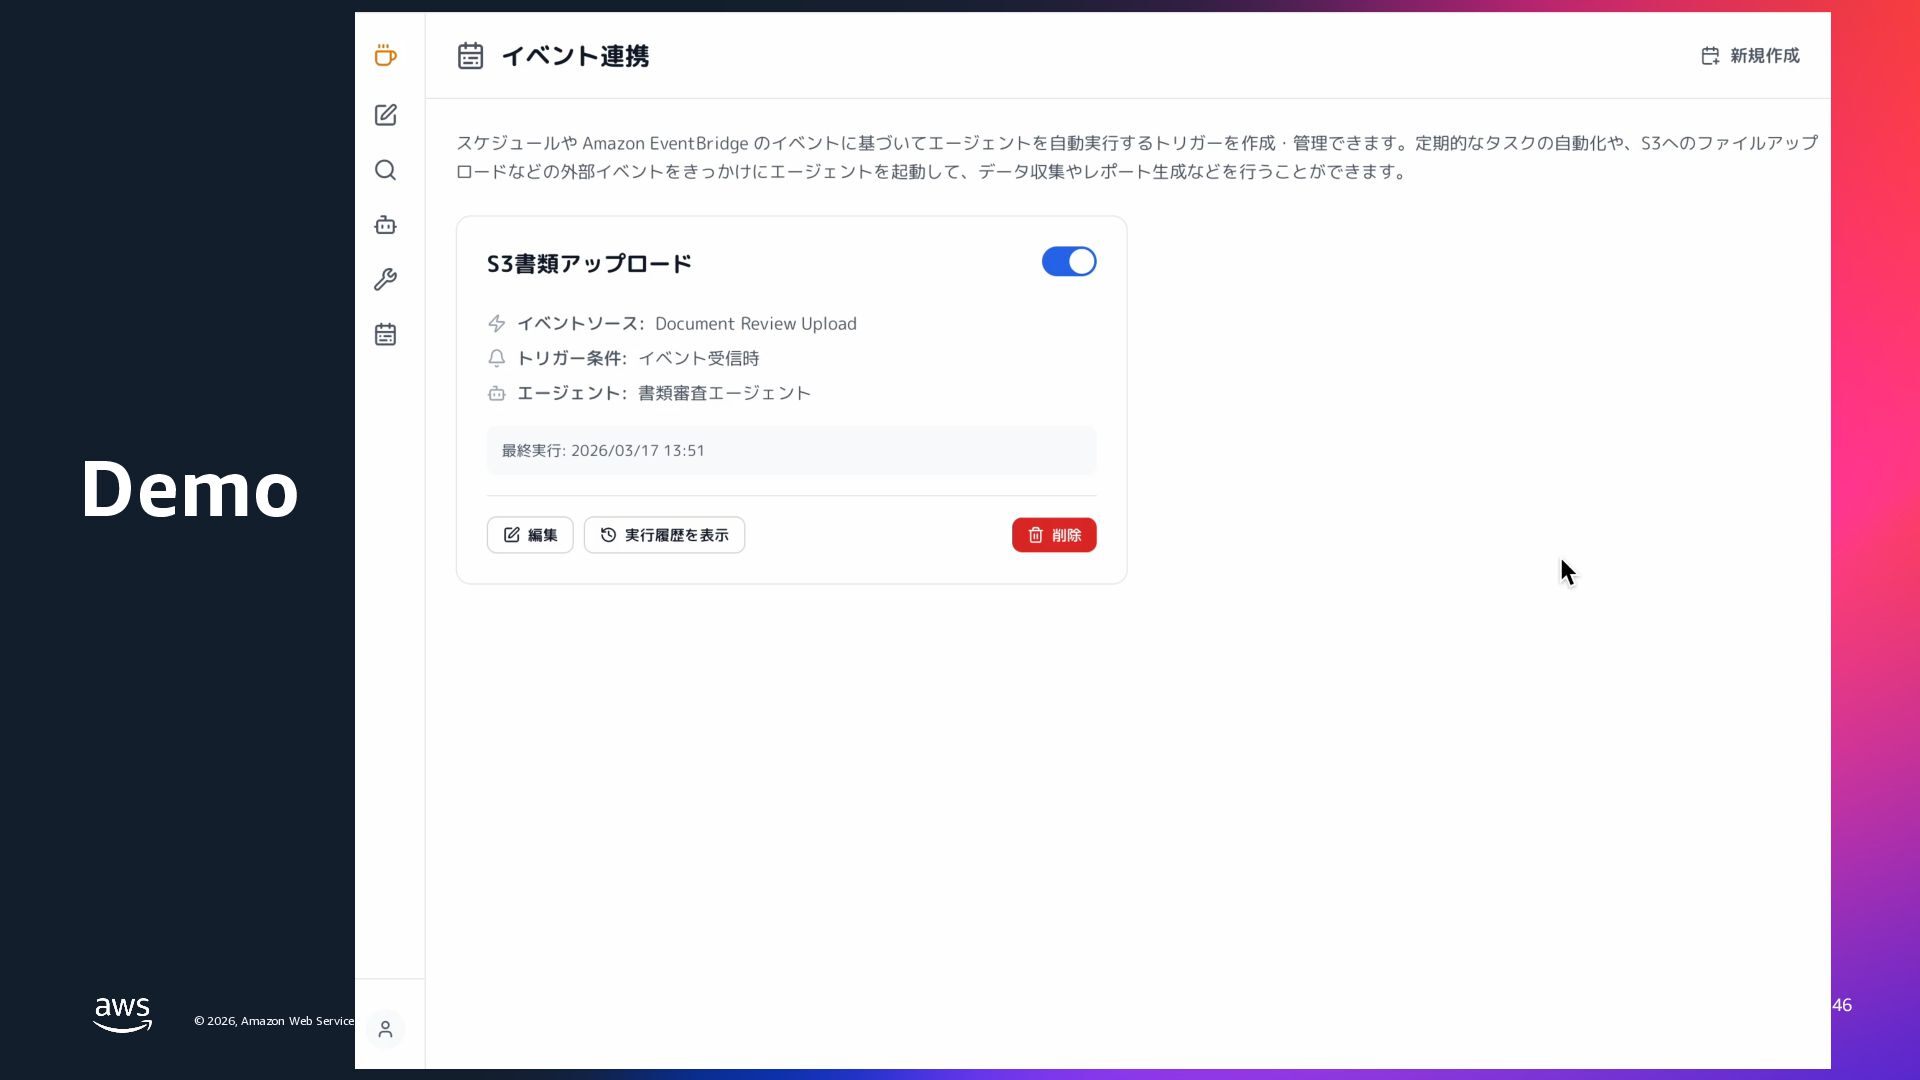Click the 書類審査エージェント agent name
Viewport: 1920px width, 1080px height.
pyautogui.click(x=724, y=393)
